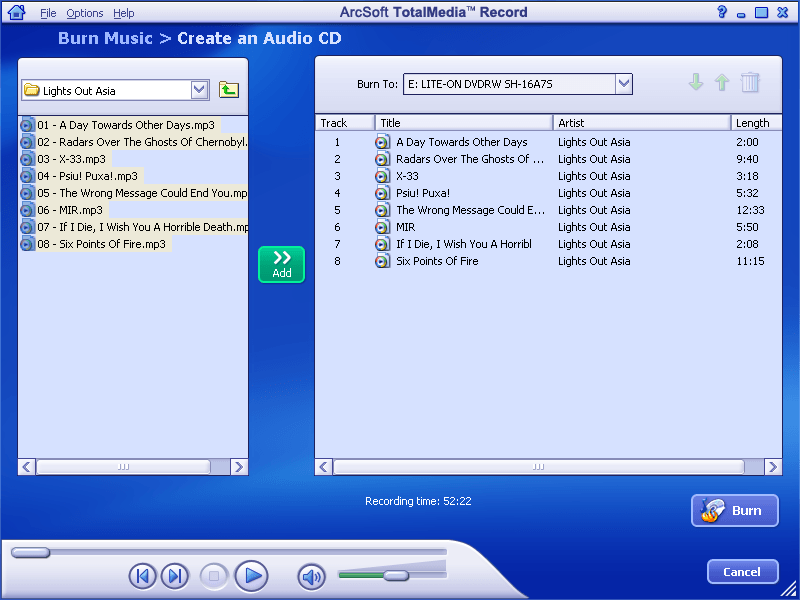Click the Cancel button
Viewport: 800px width, 600px height.
pos(742,572)
